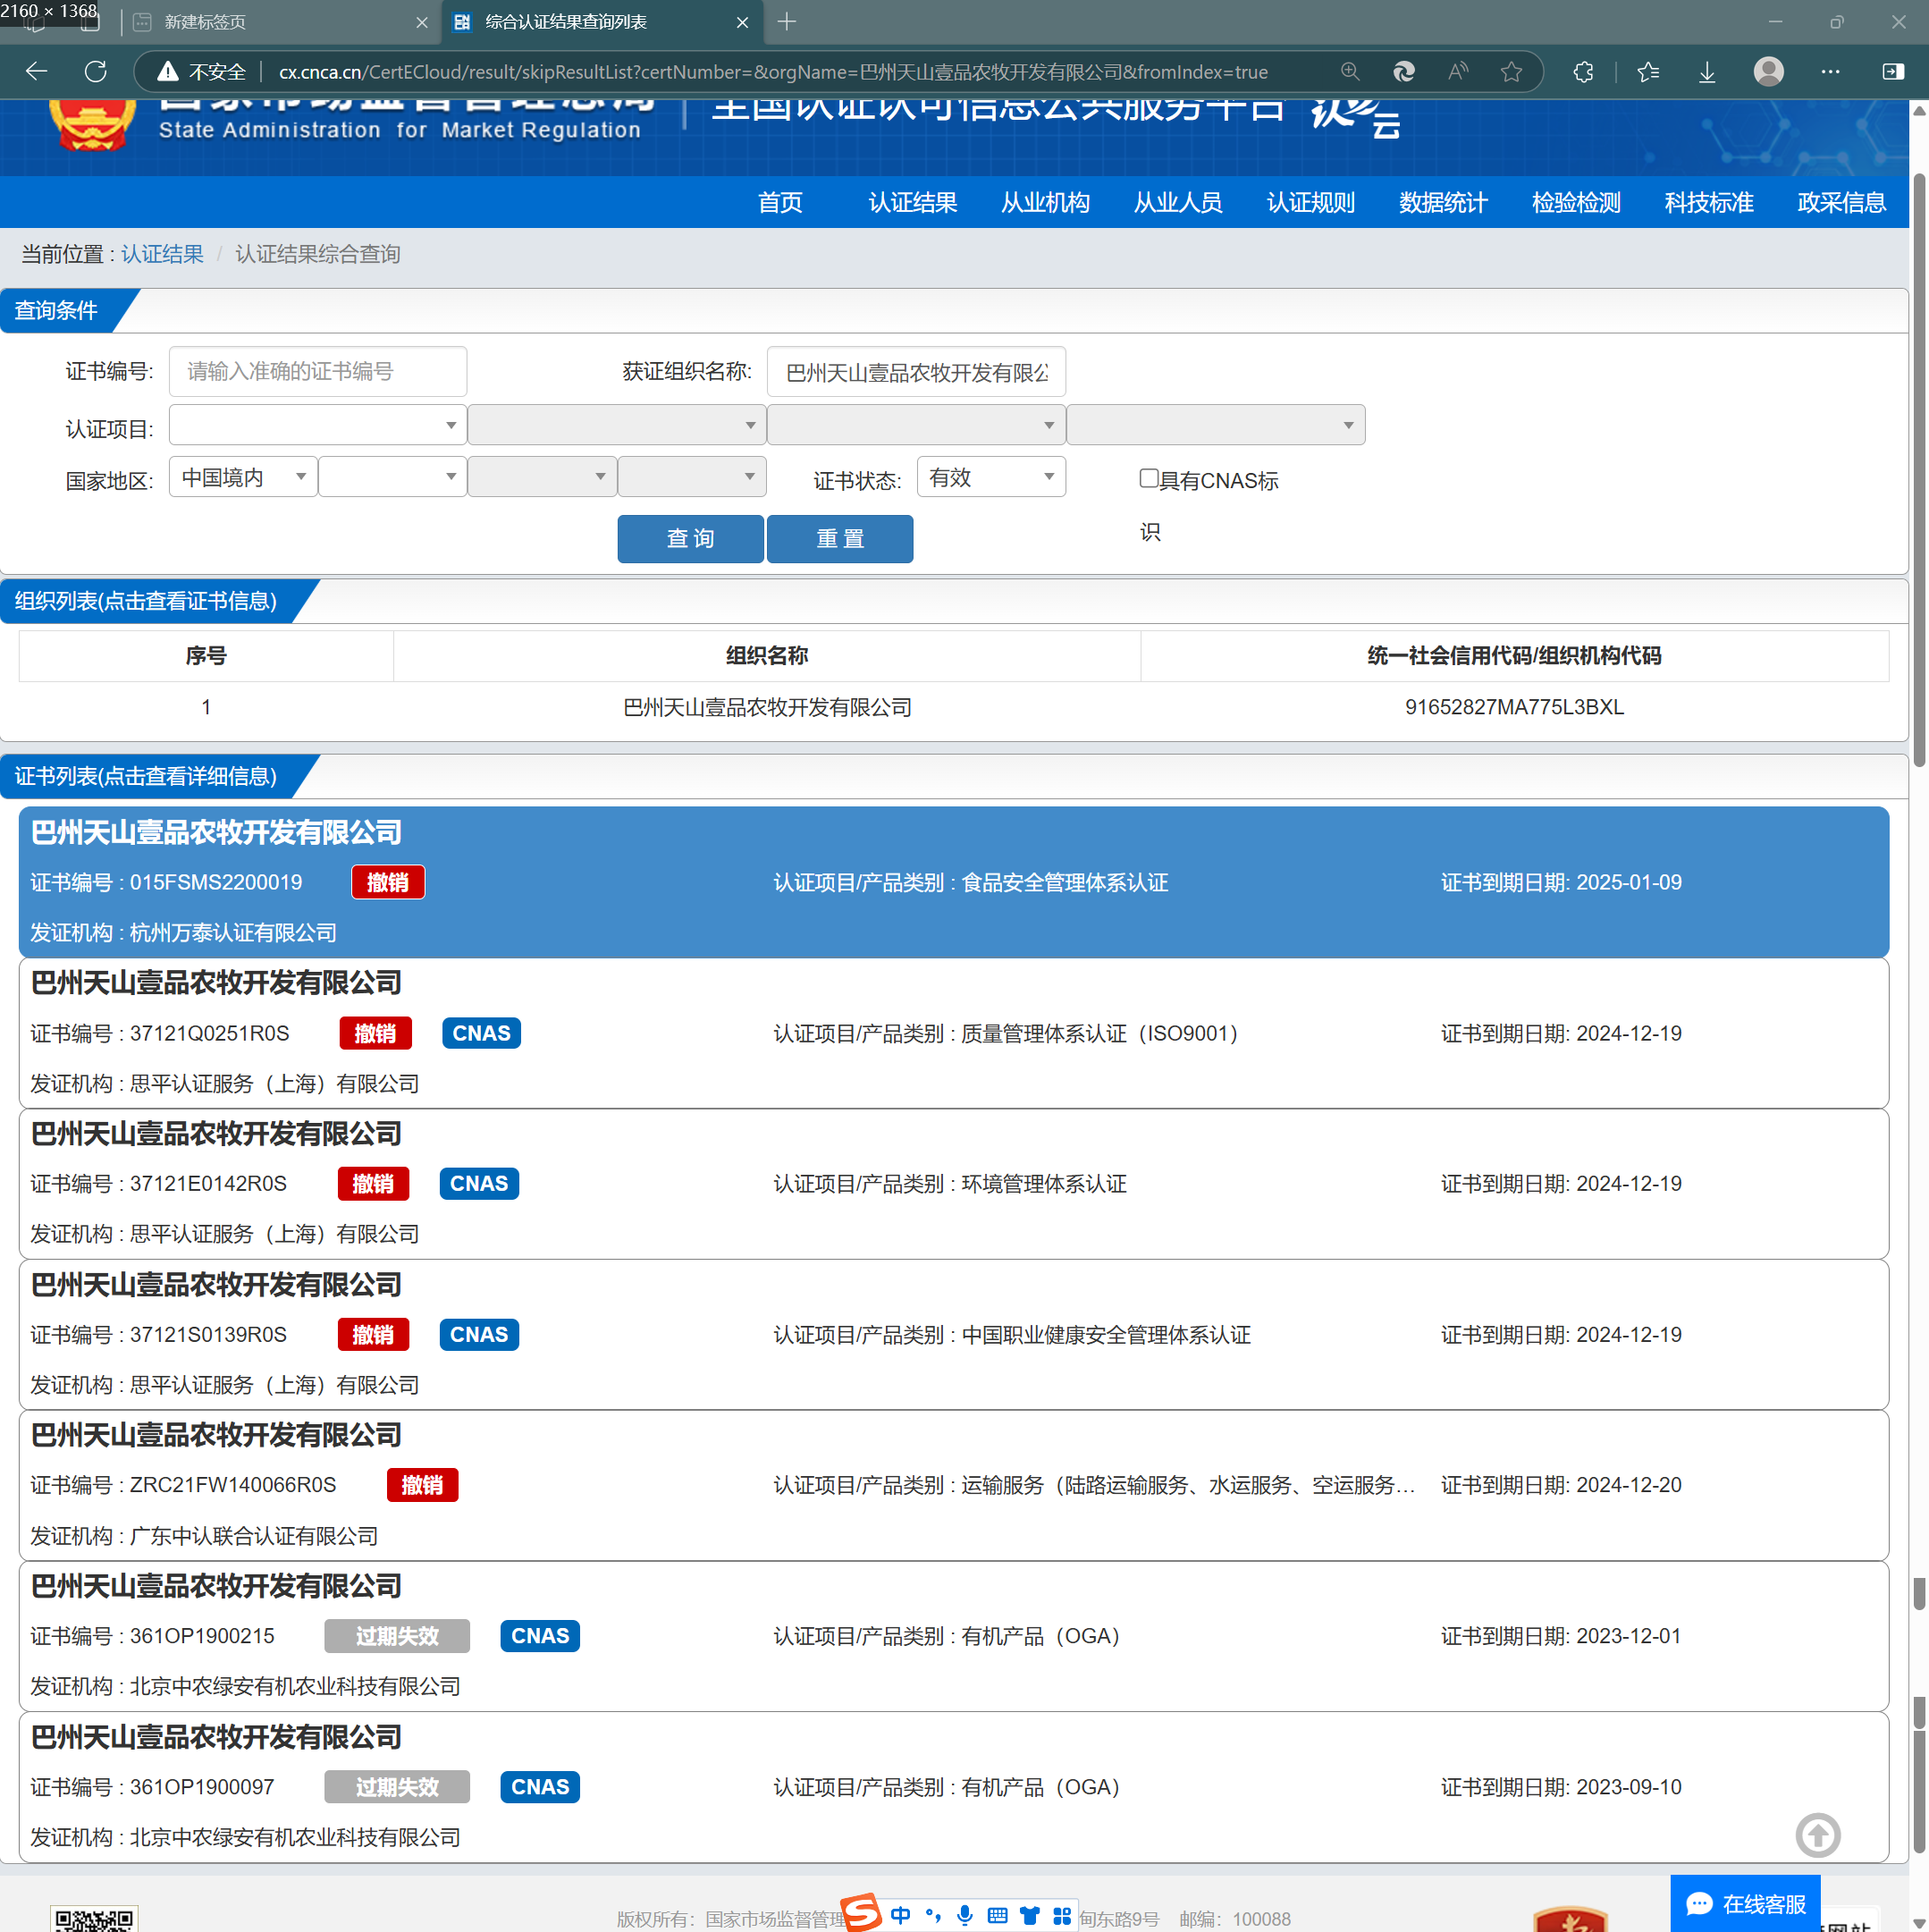Open the user profile avatar
This screenshot has height=1932, width=1929.
coord(1768,71)
